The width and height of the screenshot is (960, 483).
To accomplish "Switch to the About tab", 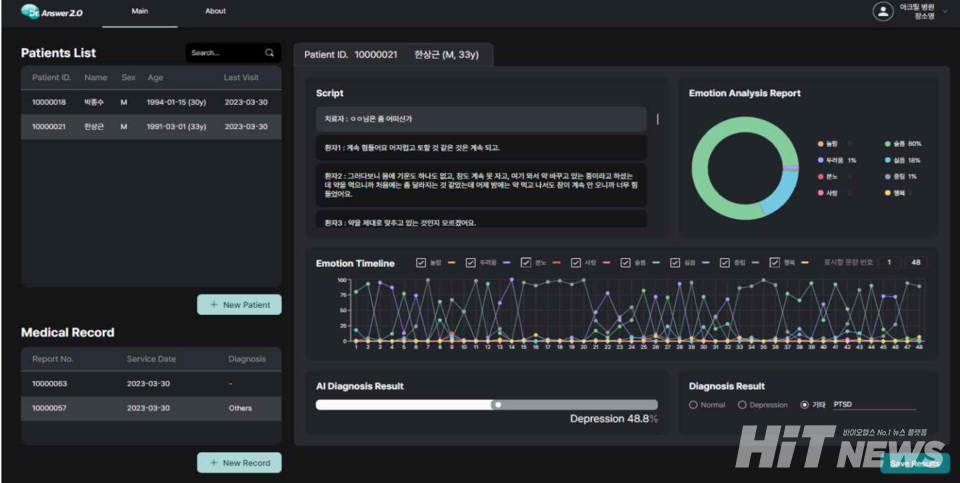I will (215, 12).
